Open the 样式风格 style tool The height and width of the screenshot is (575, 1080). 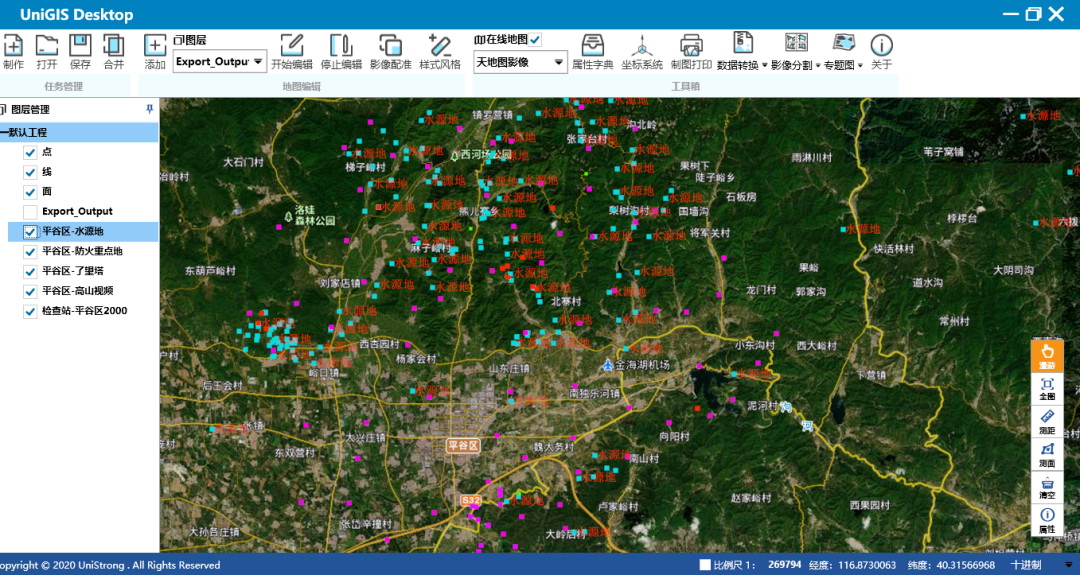click(x=440, y=50)
